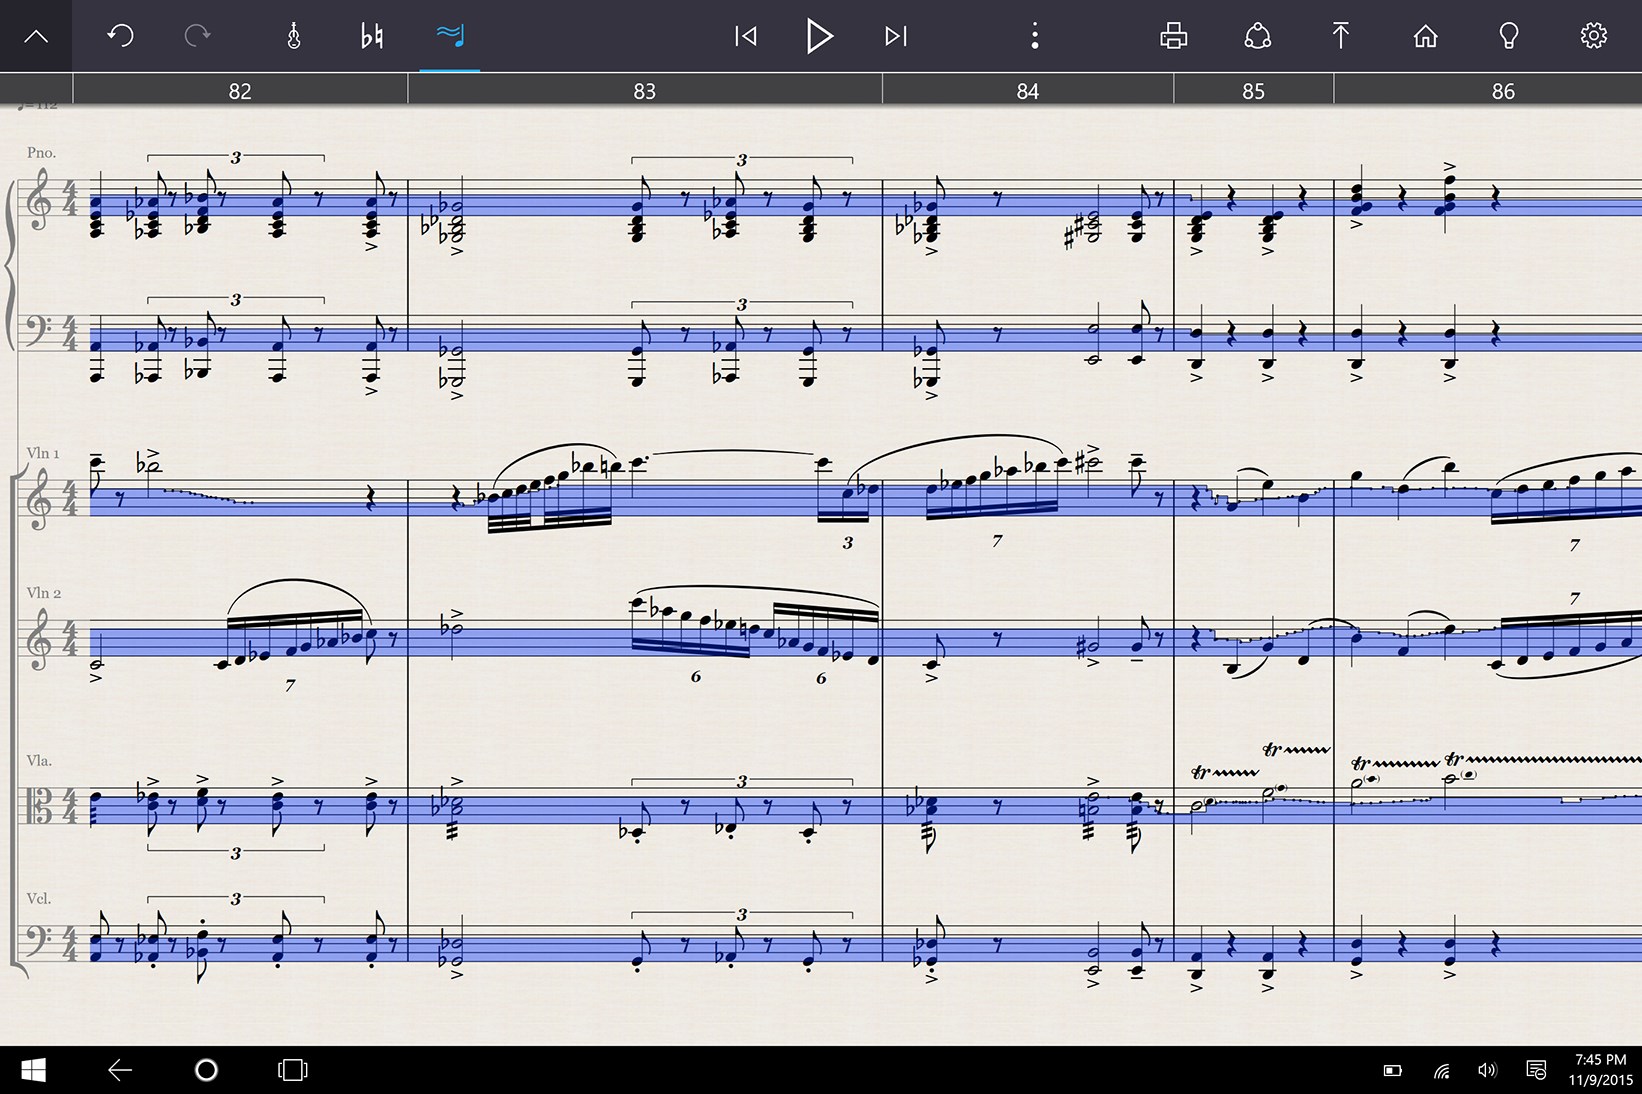Expand the Action Center in system tray
The width and height of the screenshot is (1642, 1094).
1537,1070
